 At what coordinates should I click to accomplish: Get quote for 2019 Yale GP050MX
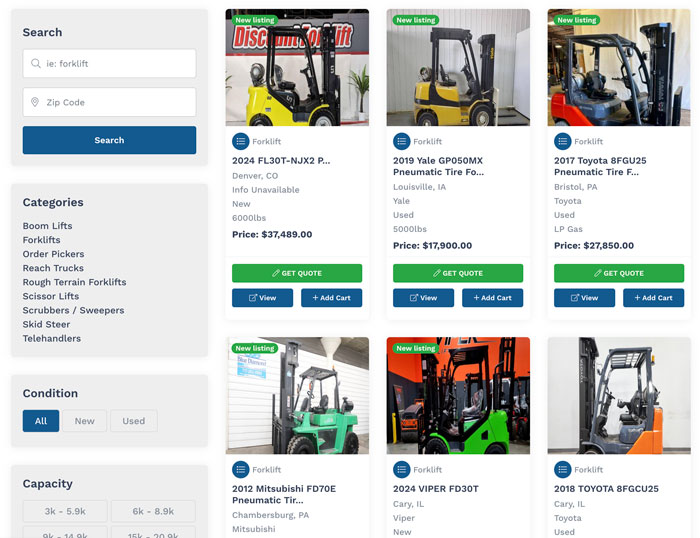tap(458, 273)
